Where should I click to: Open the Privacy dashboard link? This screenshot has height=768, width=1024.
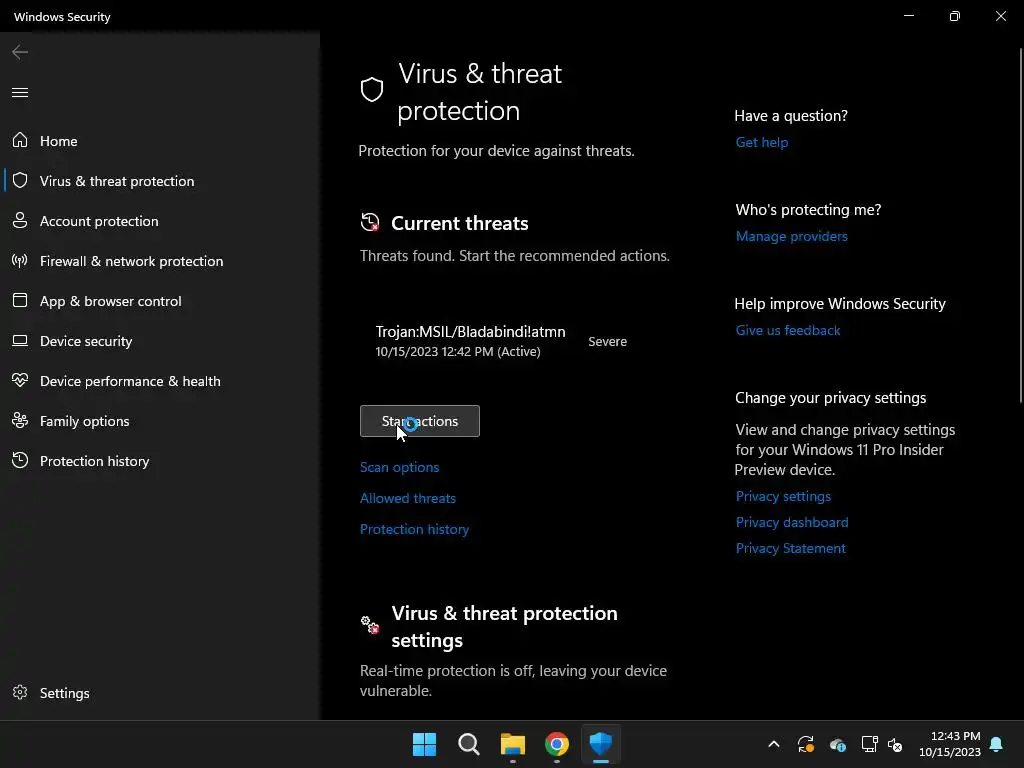[792, 522]
